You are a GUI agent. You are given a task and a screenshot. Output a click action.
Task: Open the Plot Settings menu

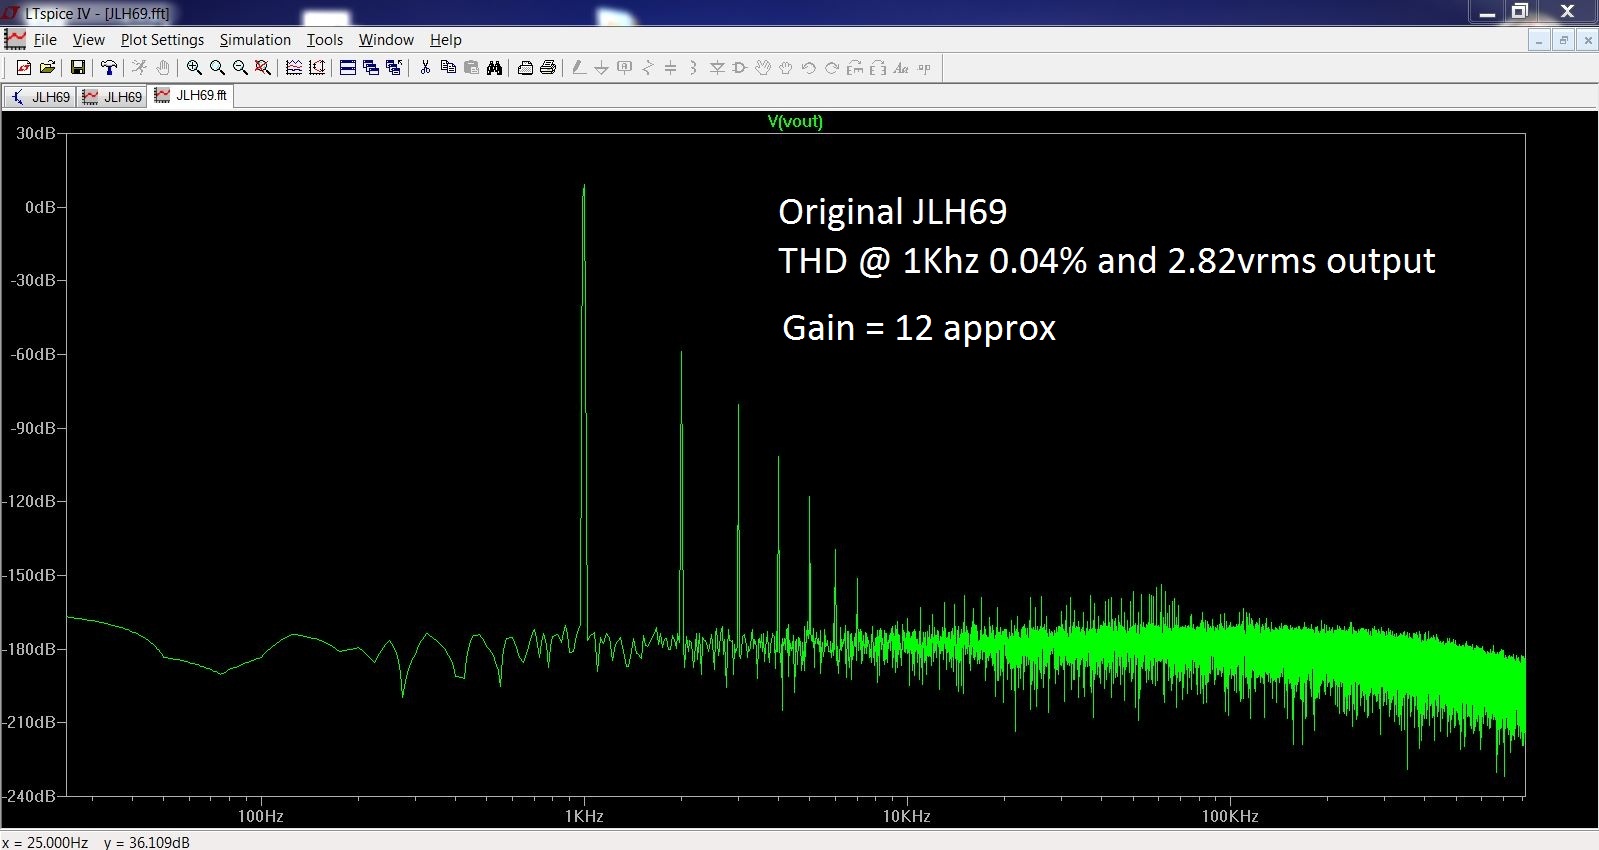point(162,40)
